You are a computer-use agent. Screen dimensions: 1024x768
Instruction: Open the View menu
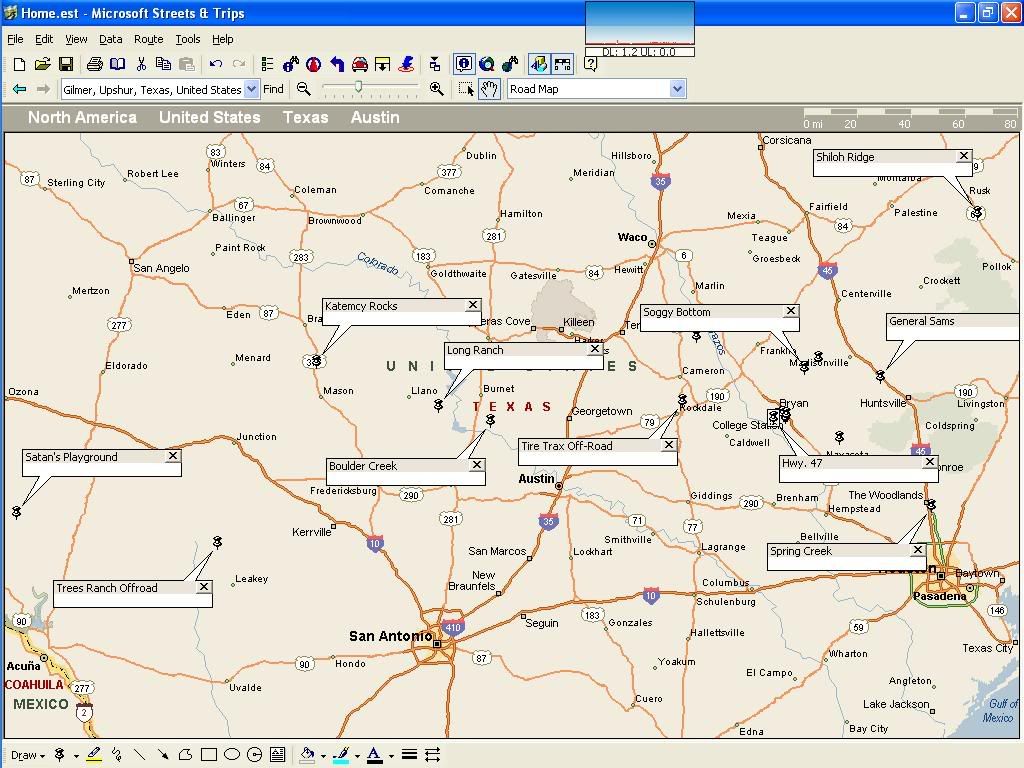pos(76,39)
